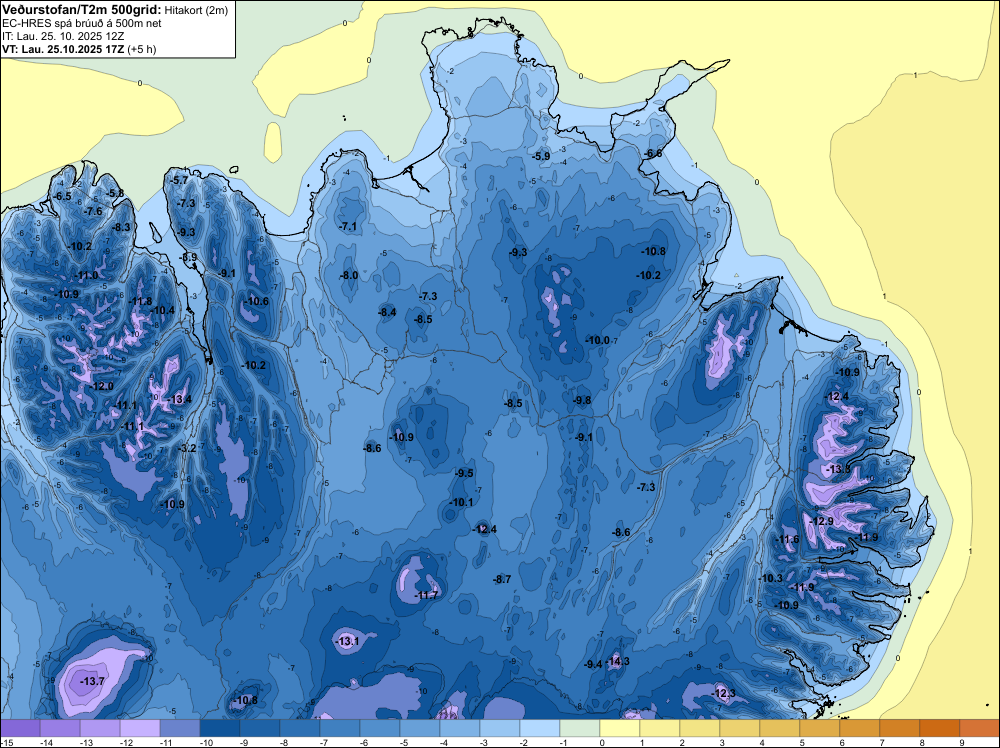Click the -9.5 temperature label
This screenshot has height=748, width=1000.
[x=464, y=473]
